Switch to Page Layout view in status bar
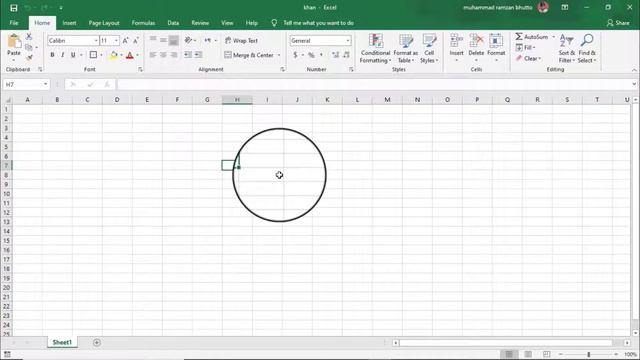Image resolution: width=640 pixels, height=360 pixels. click(x=528, y=354)
